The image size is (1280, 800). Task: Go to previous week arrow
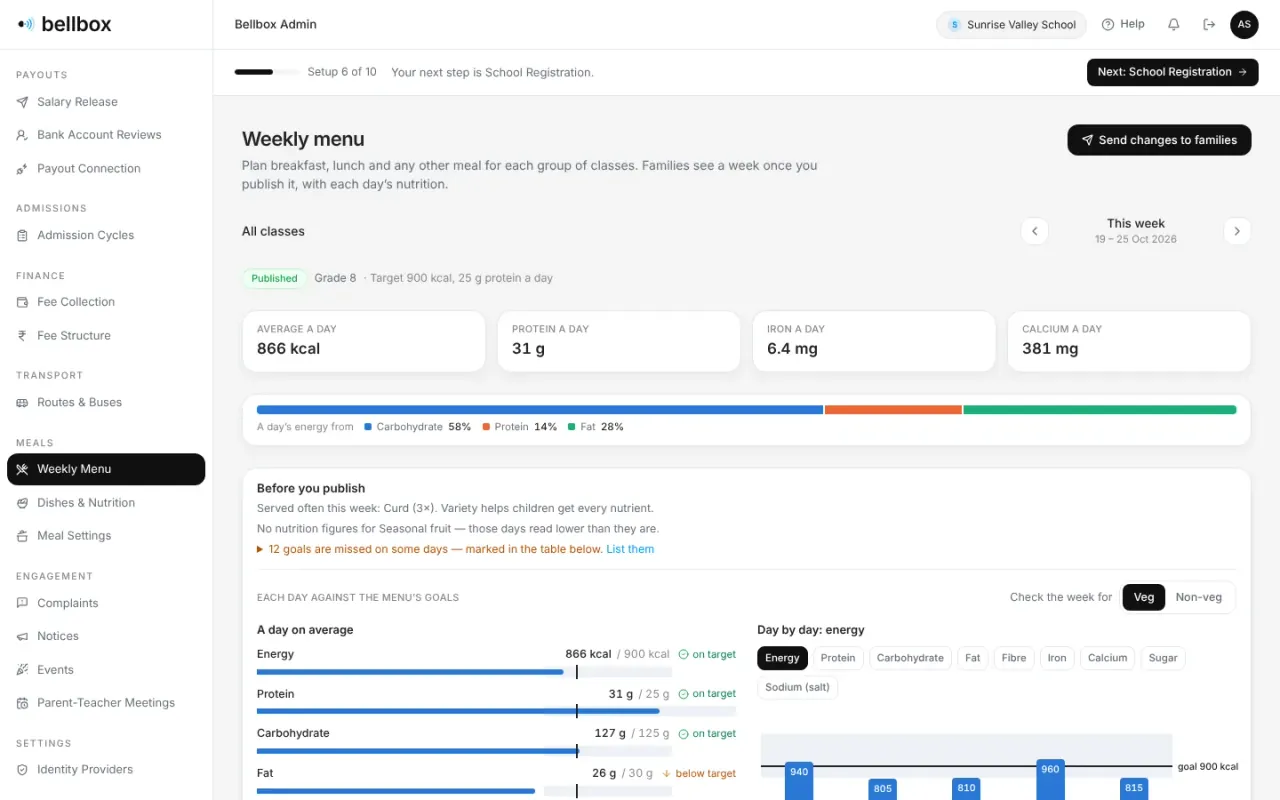pyautogui.click(x=1035, y=231)
